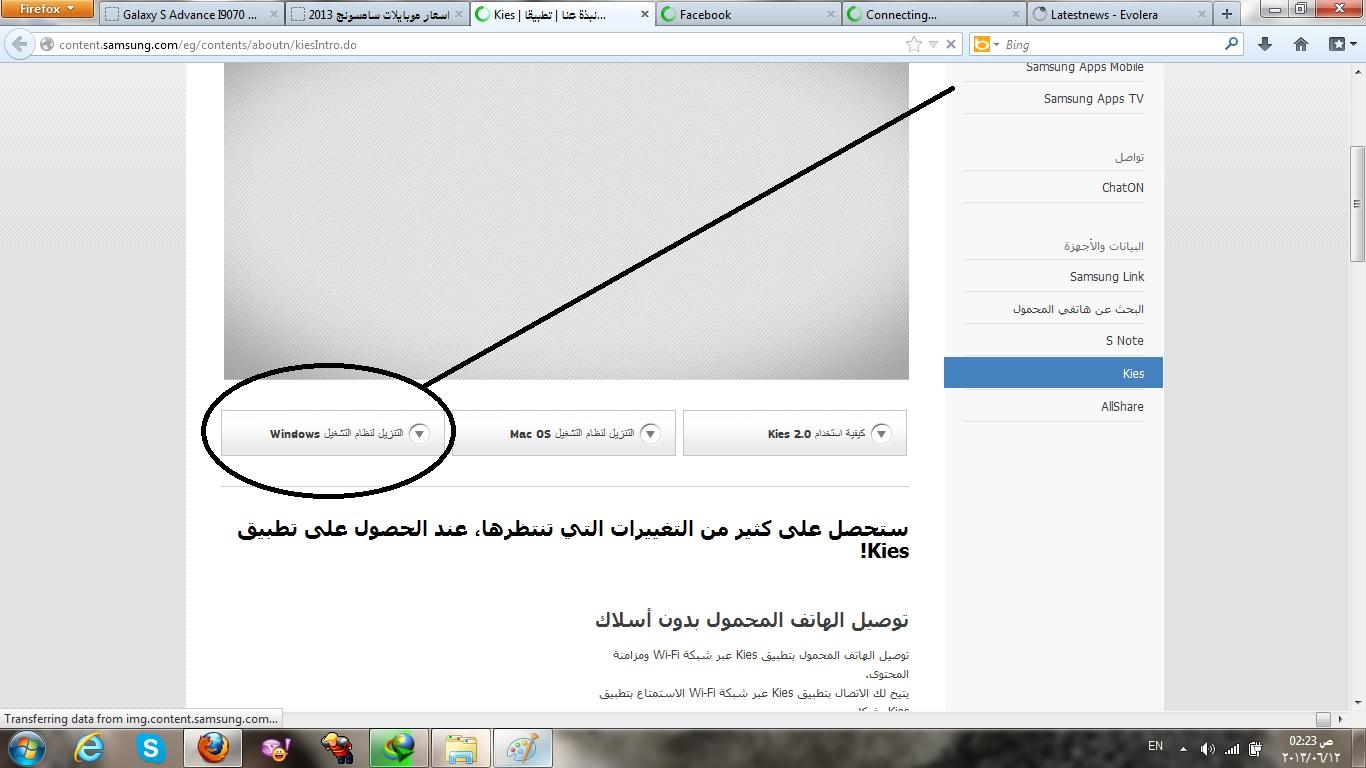Click the browser back arrow button
The image size is (1366, 768).
coord(19,45)
